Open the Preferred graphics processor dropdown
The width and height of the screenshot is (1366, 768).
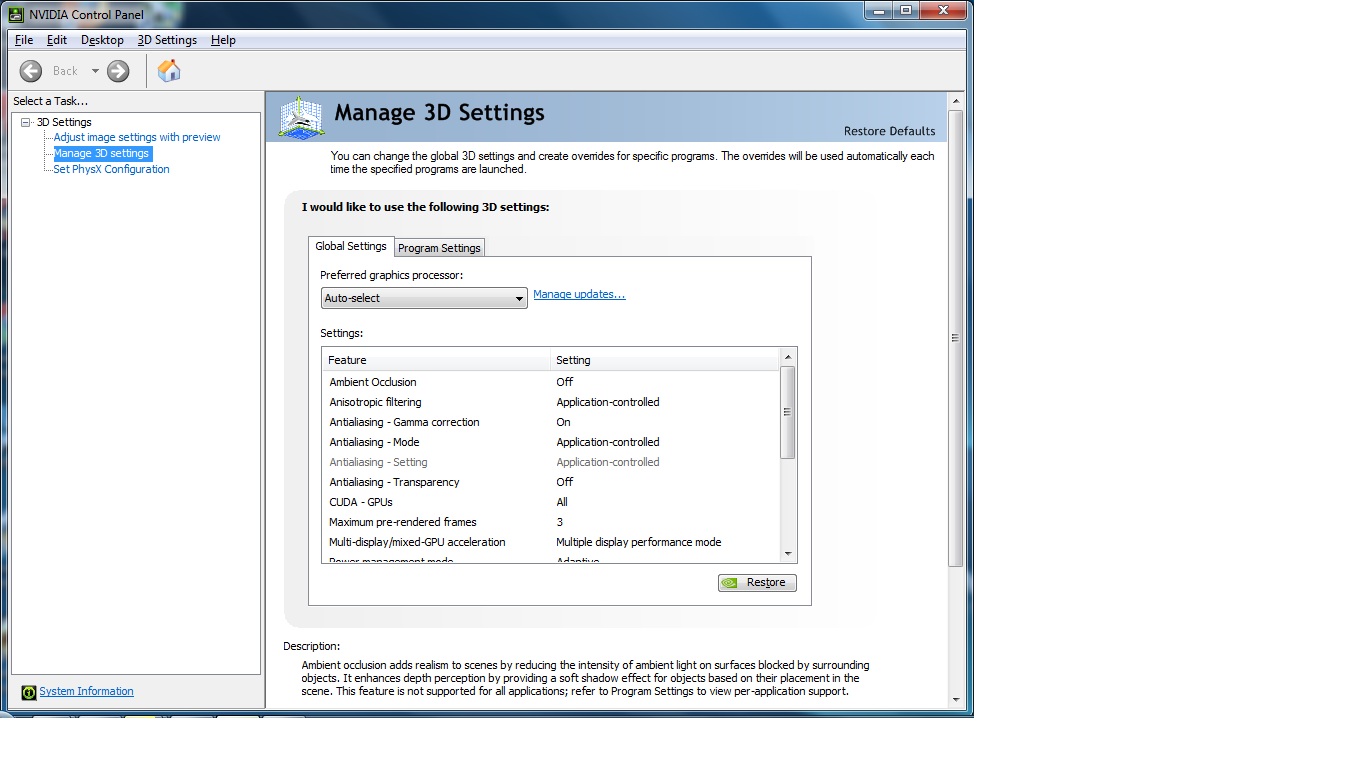click(x=424, y=298)
